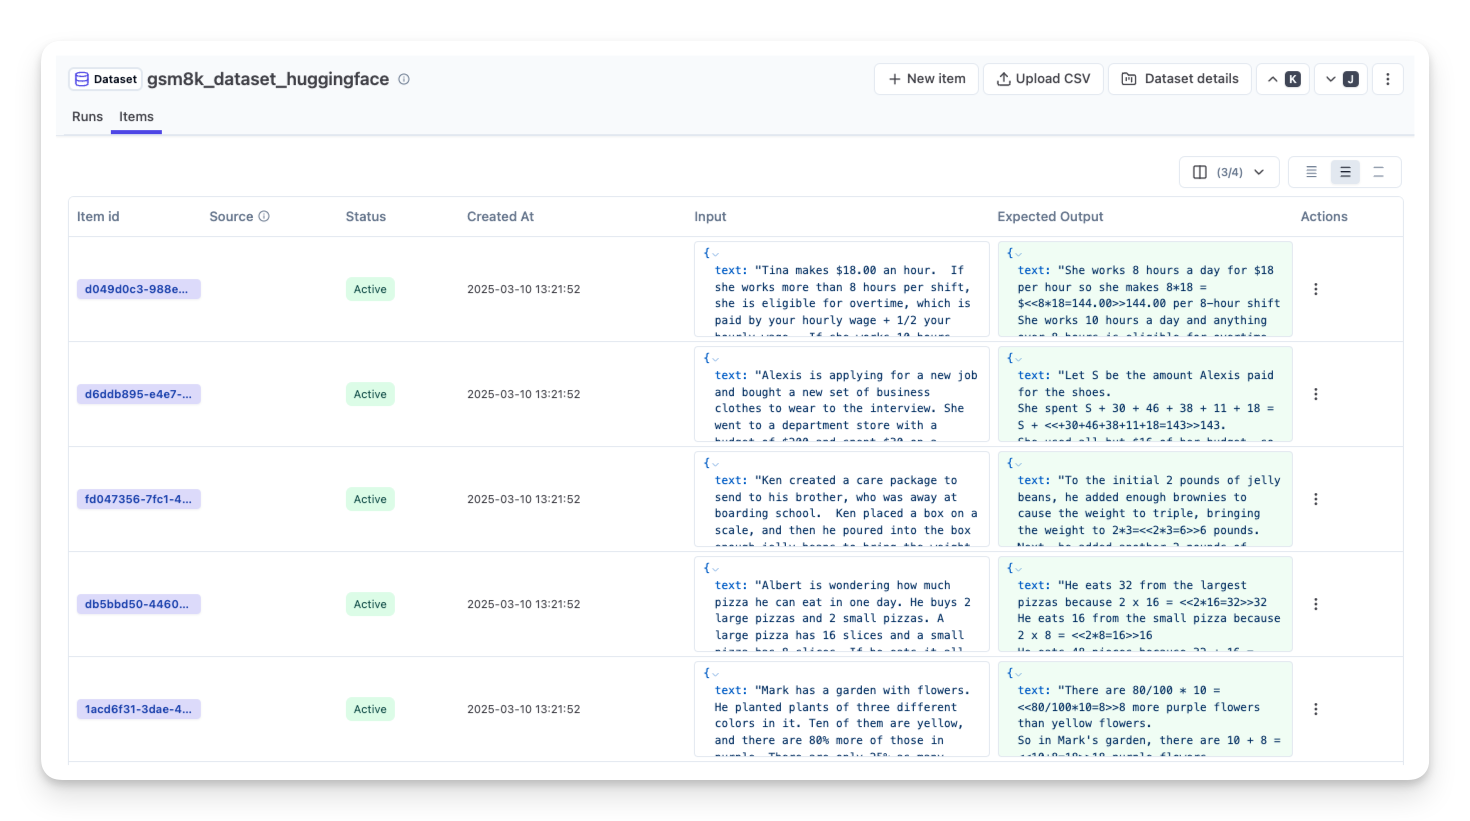Viewport: 1470px width, 821px height.
Task: Open the Dataset details button
Action: (x=1179, y=79)
